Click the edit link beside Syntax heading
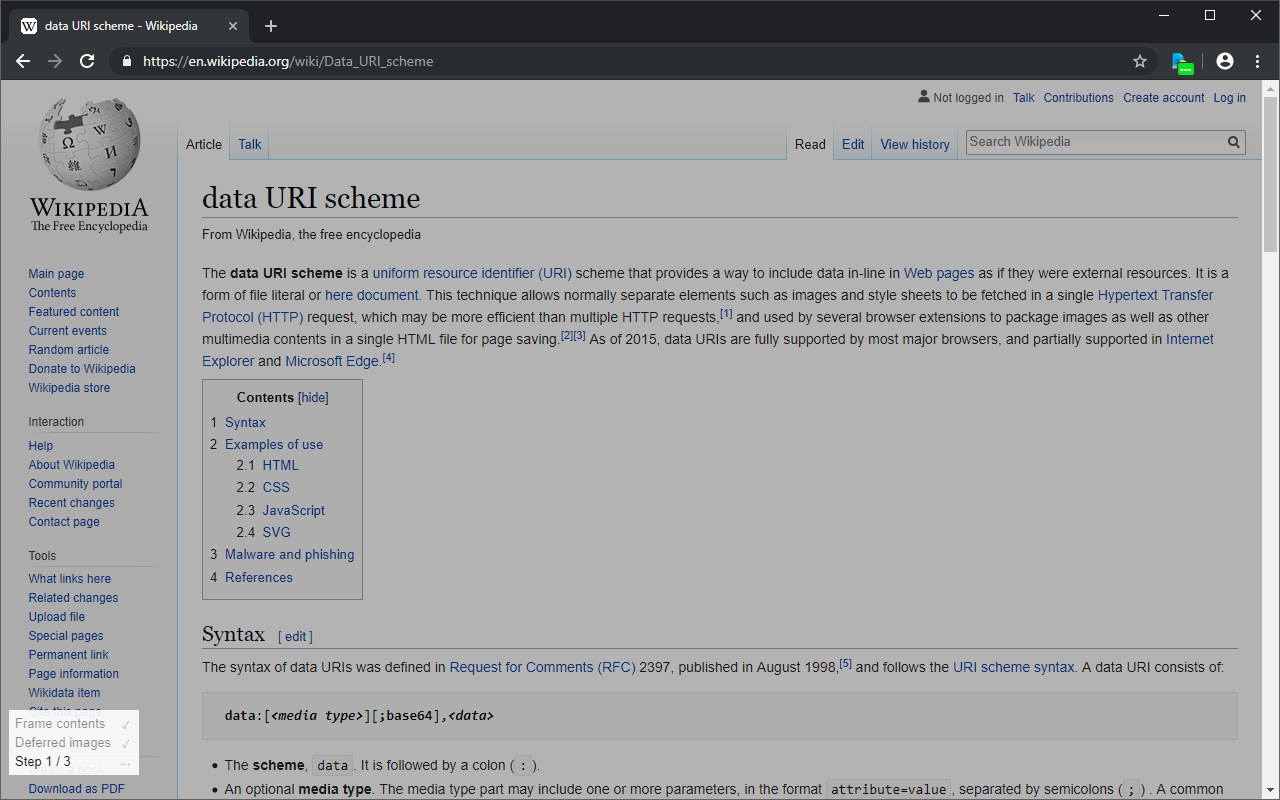The width and height of the screenshot is (1280, 800). point(295,636)
